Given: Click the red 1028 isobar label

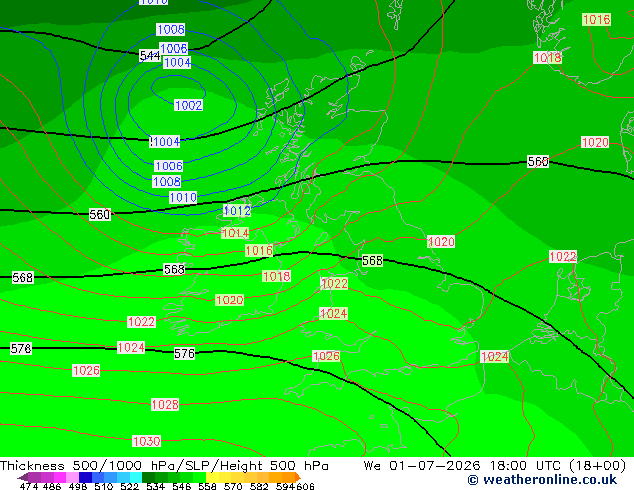Looking at the screenshot, I should point(165,404).
